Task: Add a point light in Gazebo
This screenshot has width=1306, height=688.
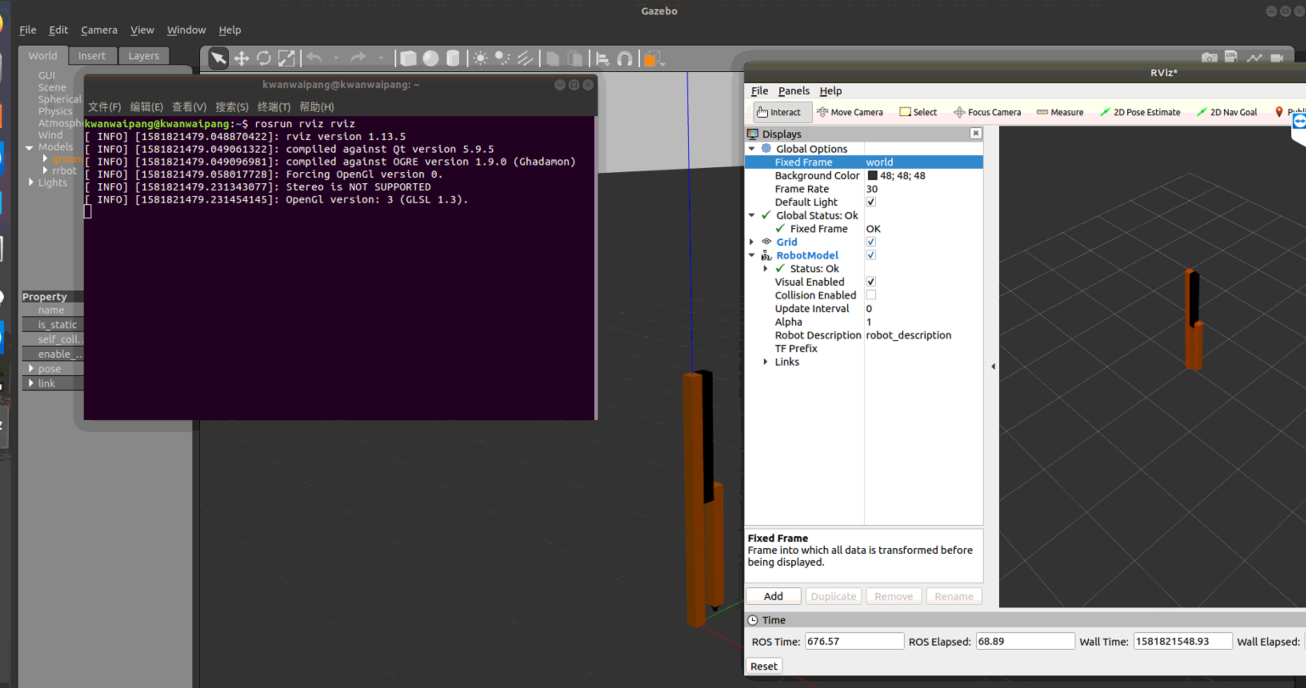Action: tap(481, 58)
